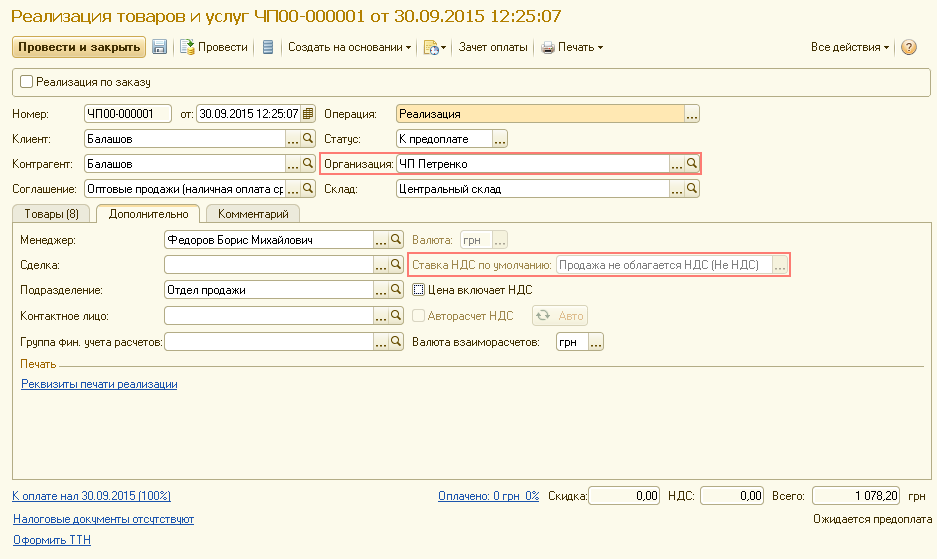Open Реквизиты печати реализации link

[99, 384]
